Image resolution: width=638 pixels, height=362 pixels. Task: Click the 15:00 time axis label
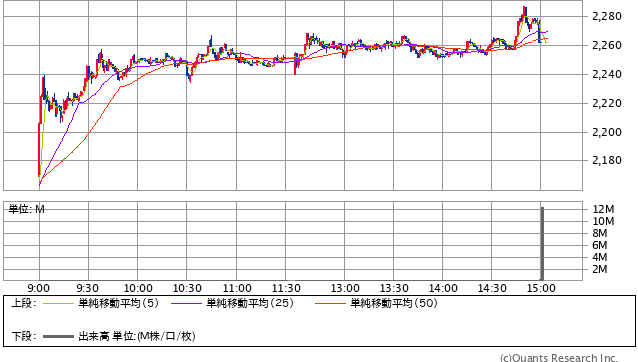[541, 288]
